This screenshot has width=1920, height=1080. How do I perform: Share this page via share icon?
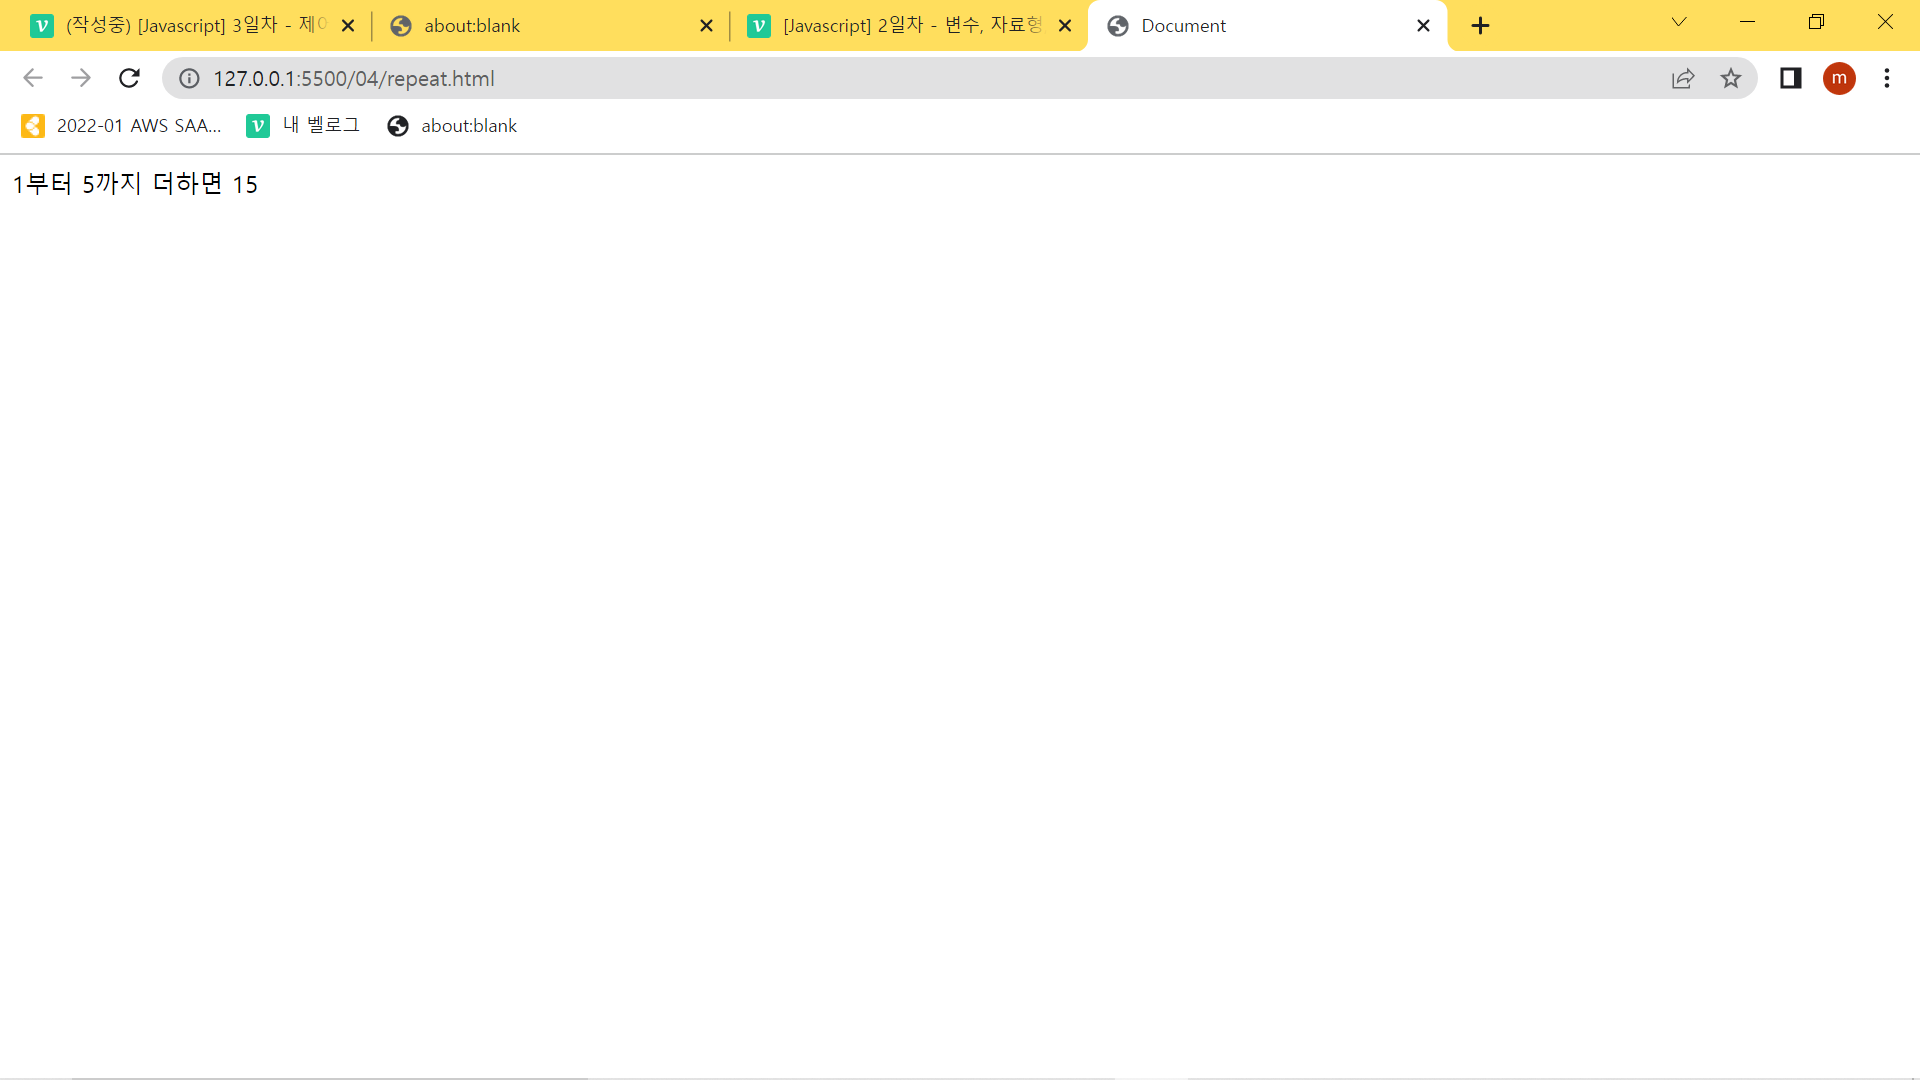tap(1683, 78)
